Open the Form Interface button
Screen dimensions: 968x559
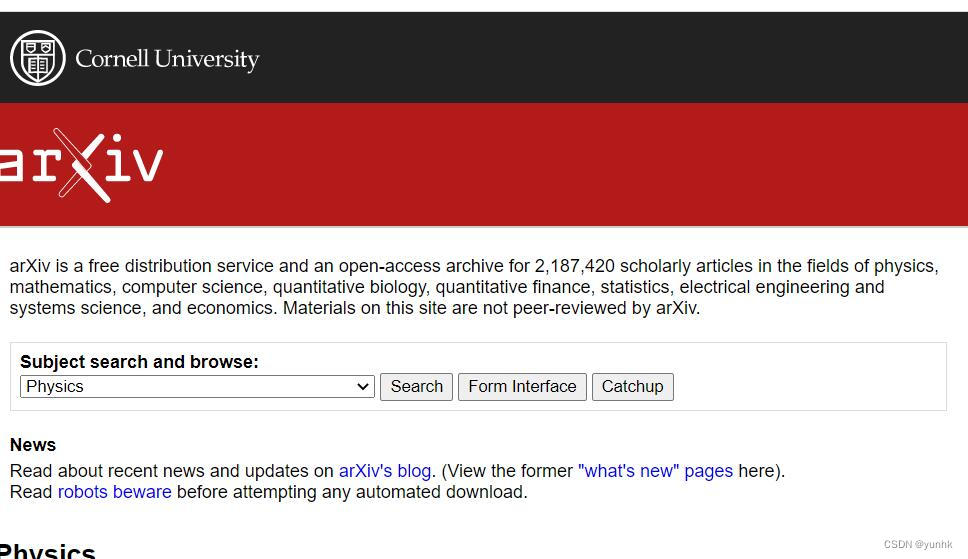tap(522, 387)
